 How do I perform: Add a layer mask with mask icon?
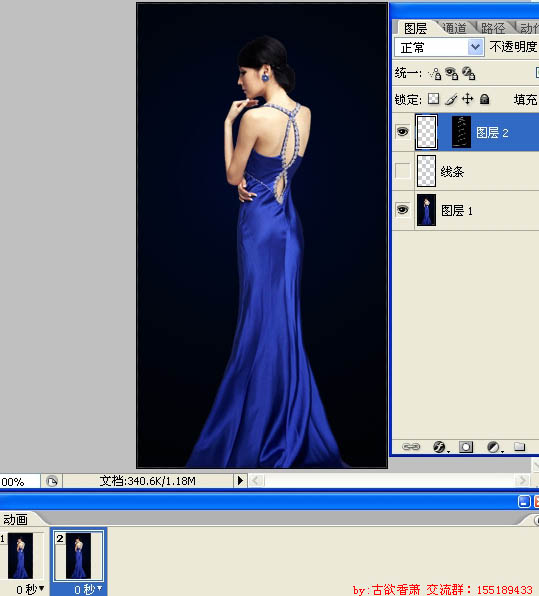466,447
